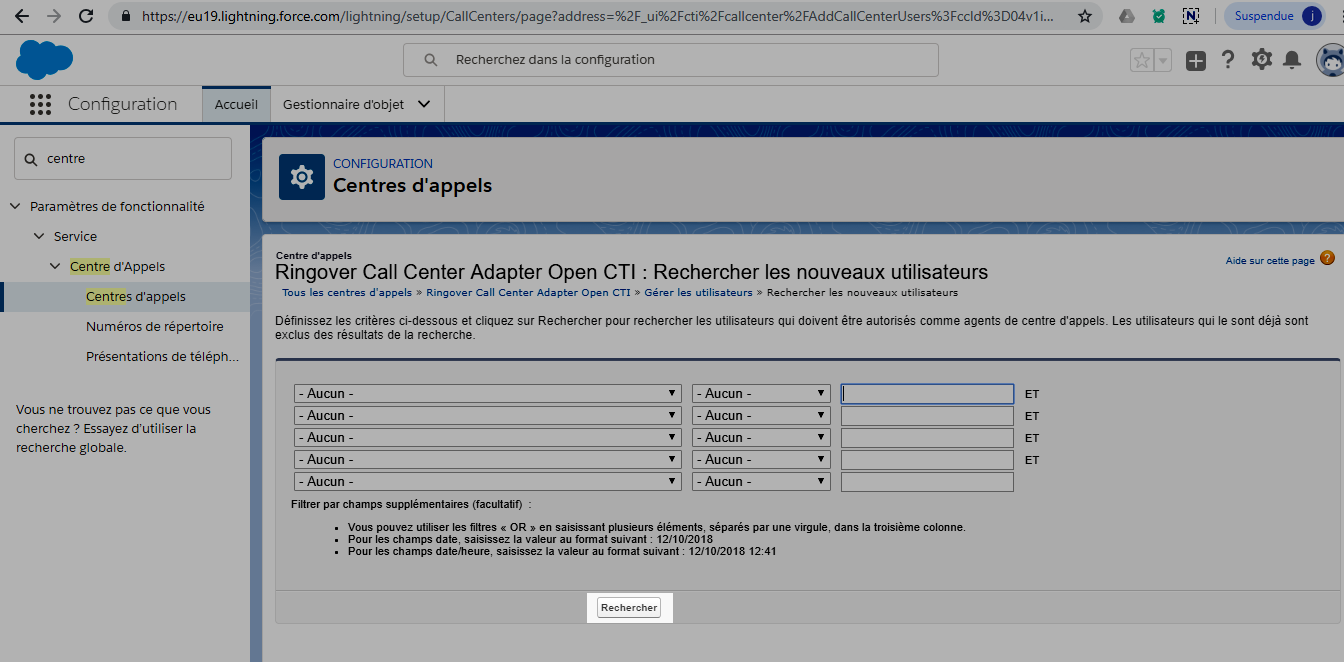Click the magnifier icon in the sidebar search box
The image size is (1344, 662).
(30, 159)
